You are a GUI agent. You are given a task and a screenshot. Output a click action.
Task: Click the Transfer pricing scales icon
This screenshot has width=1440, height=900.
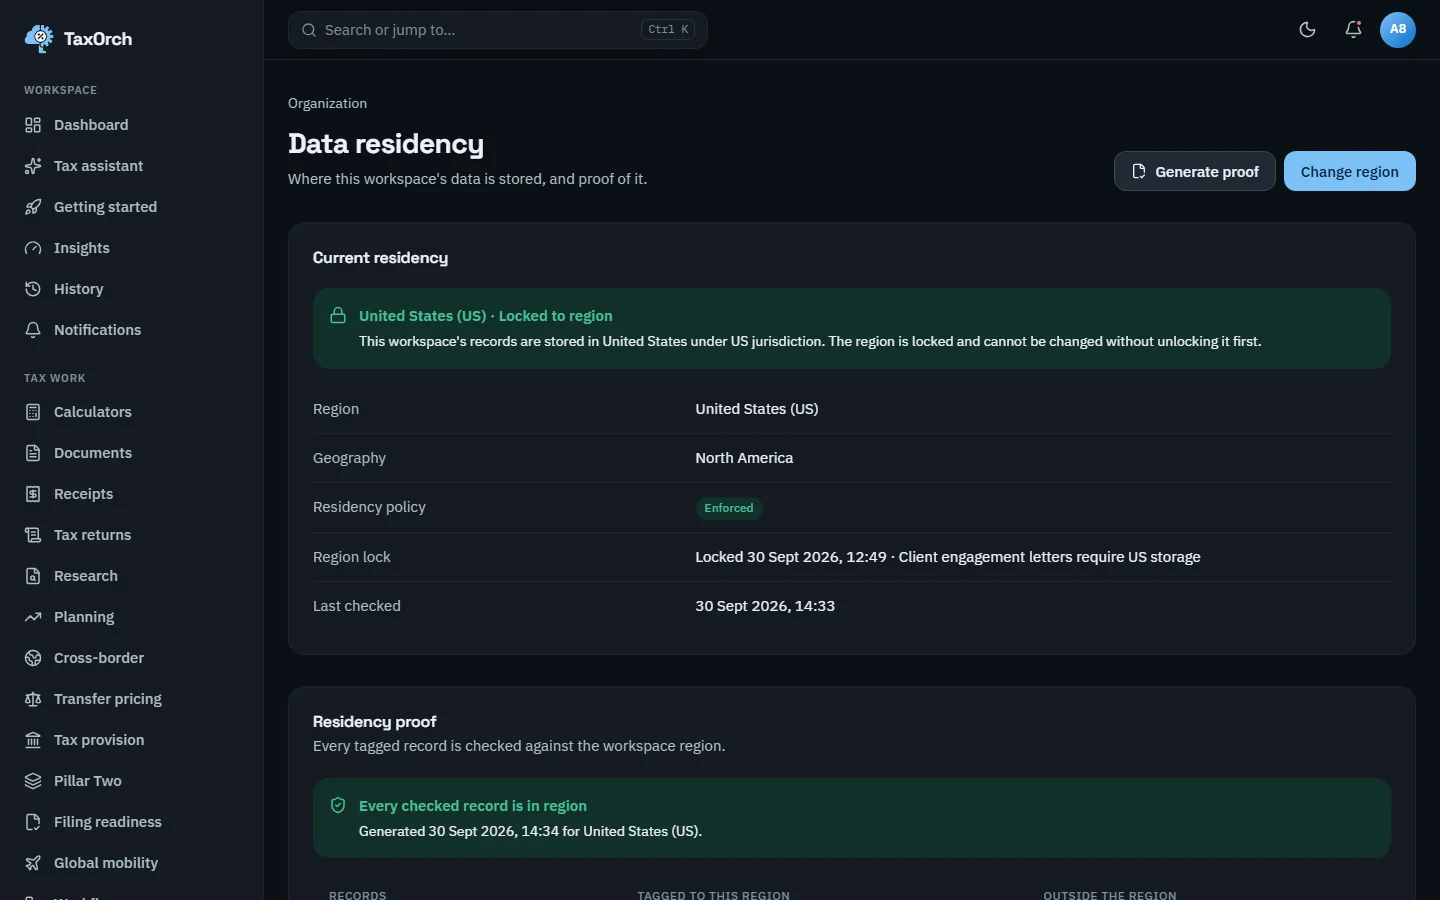pos(33,699)
